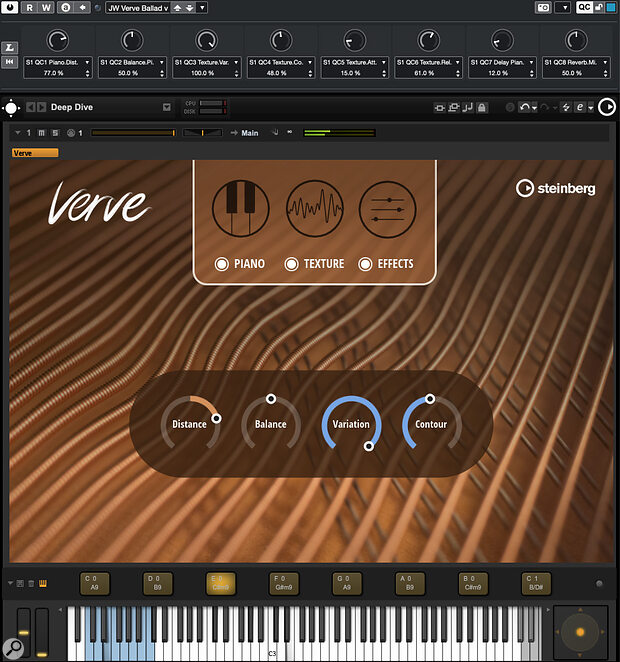Click the MIDI note icon in the toolbar
The width and height of the screenshot is (620, 662).
pos(468,108)
